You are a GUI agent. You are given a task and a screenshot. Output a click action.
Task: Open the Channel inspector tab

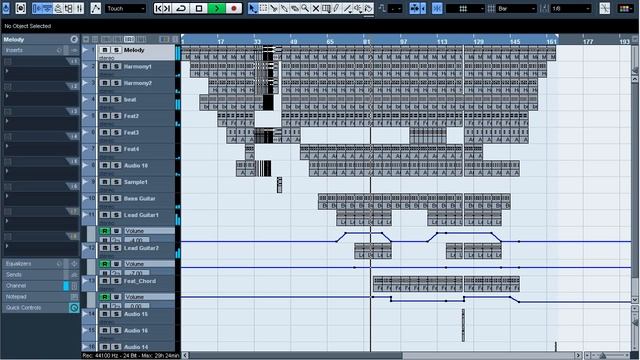pyautogui.click(x=40, y=286)
